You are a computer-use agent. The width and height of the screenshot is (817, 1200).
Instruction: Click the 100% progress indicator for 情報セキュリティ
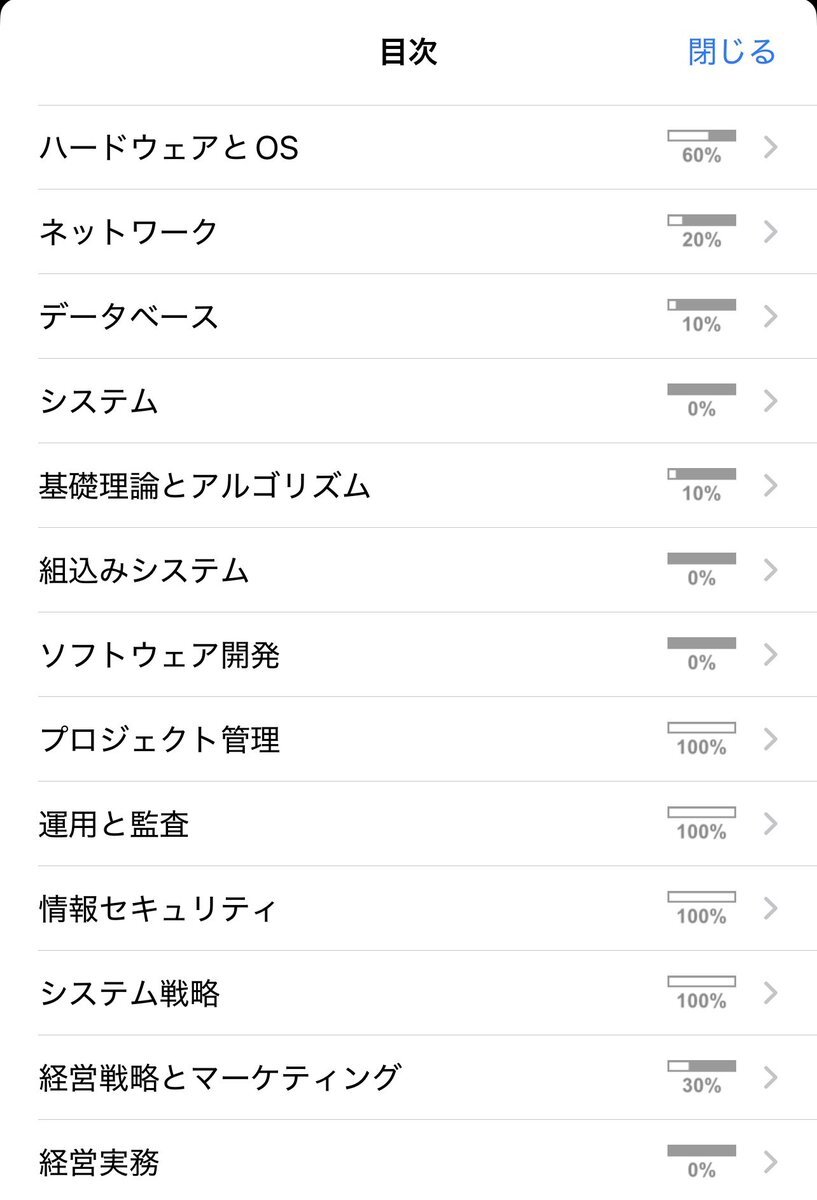point(701,907)
